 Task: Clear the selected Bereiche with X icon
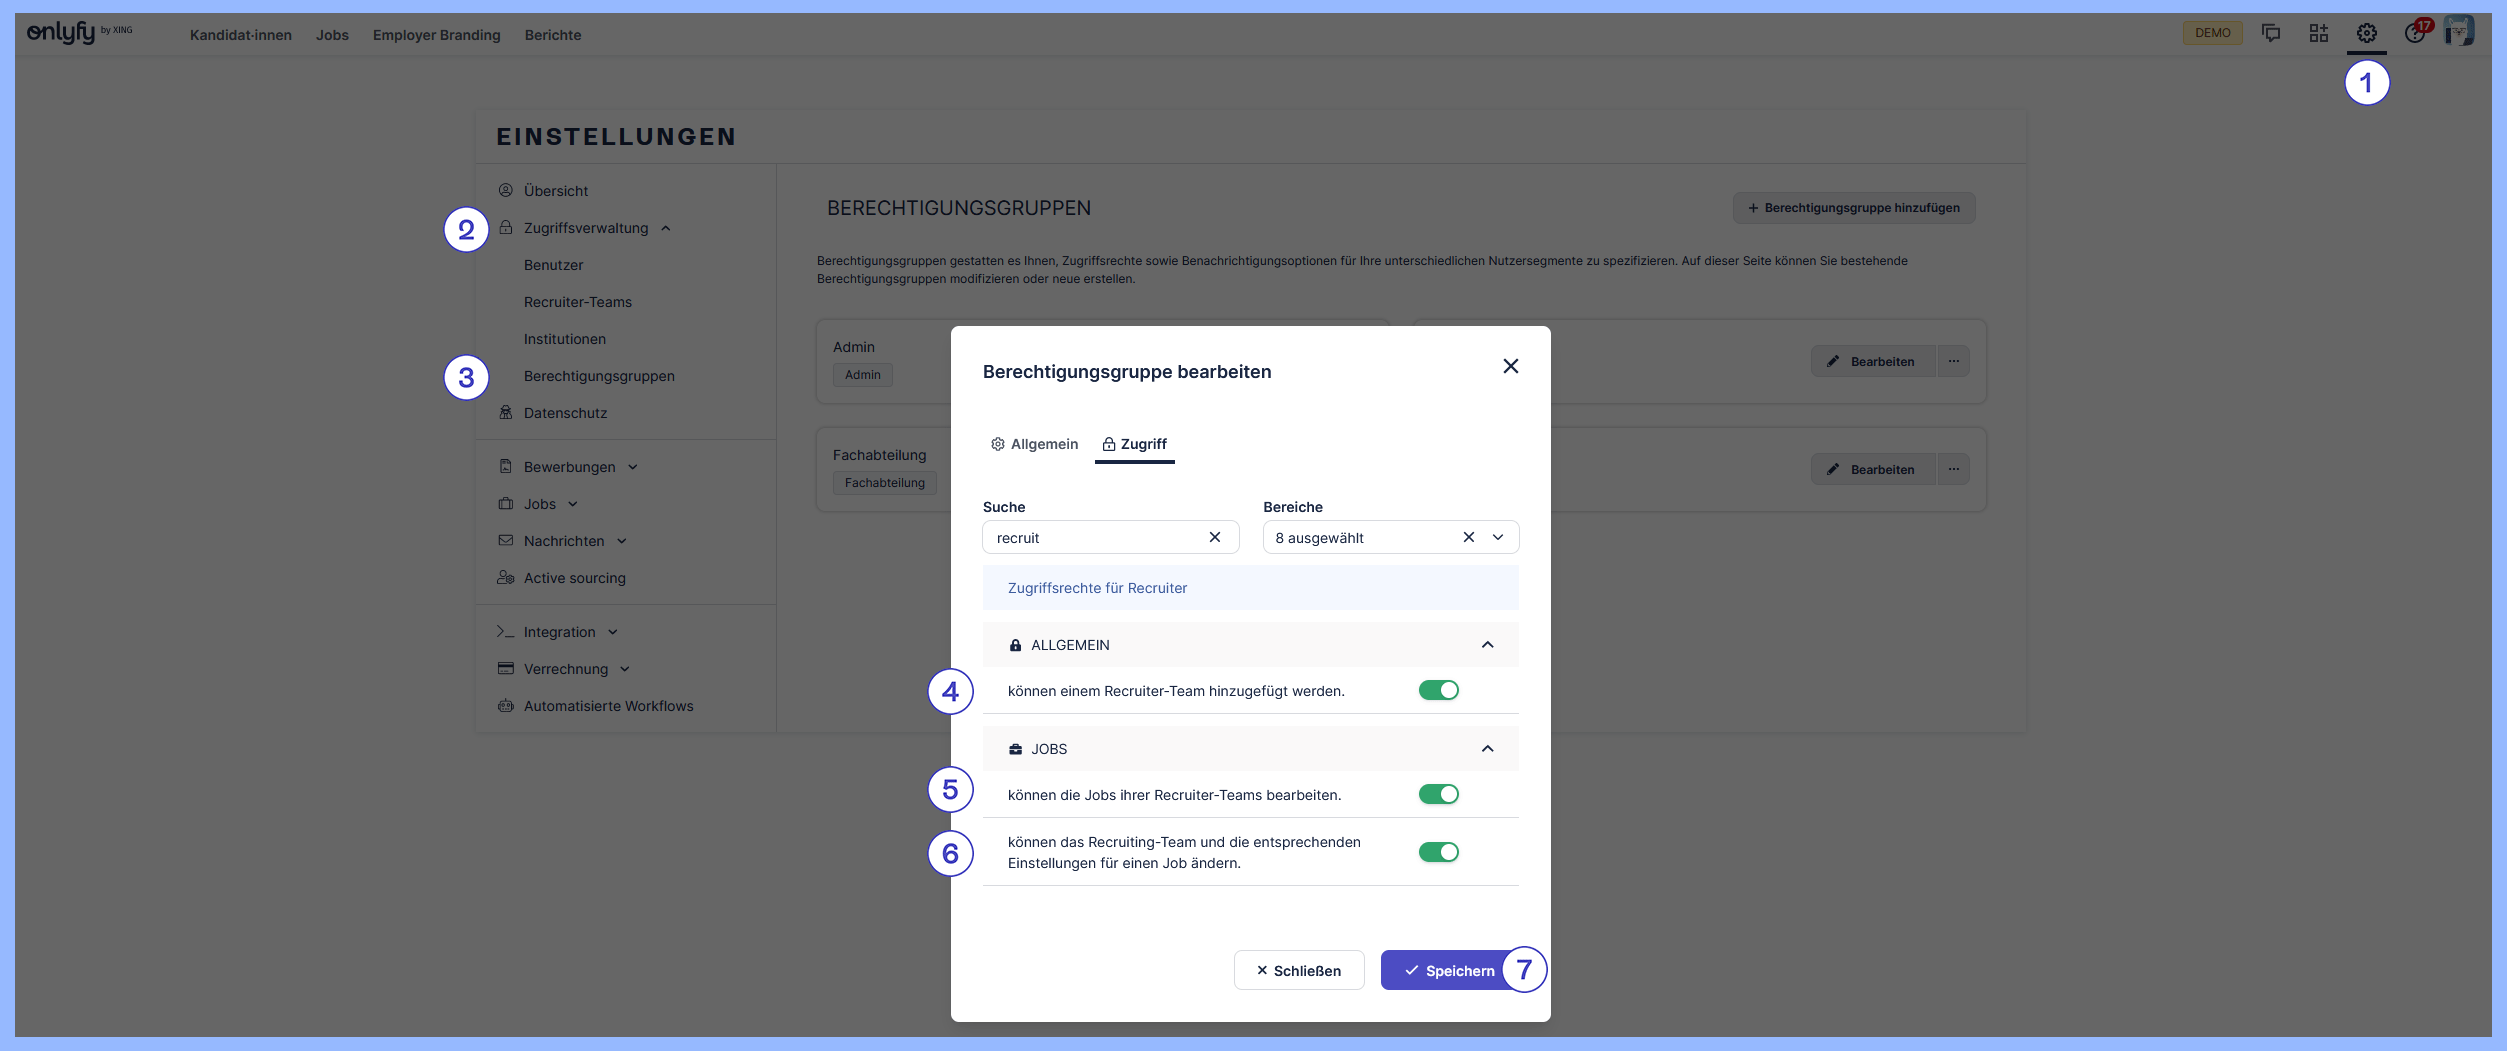pos(1468,537)
